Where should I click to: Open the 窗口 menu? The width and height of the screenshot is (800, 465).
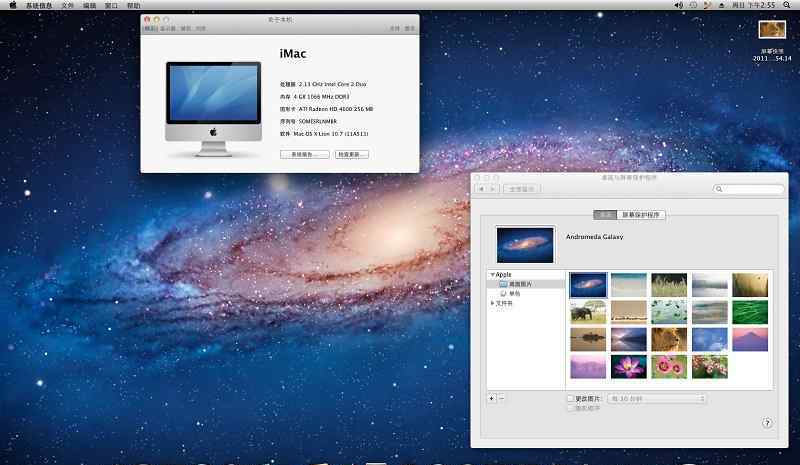[x=111, y=6]
